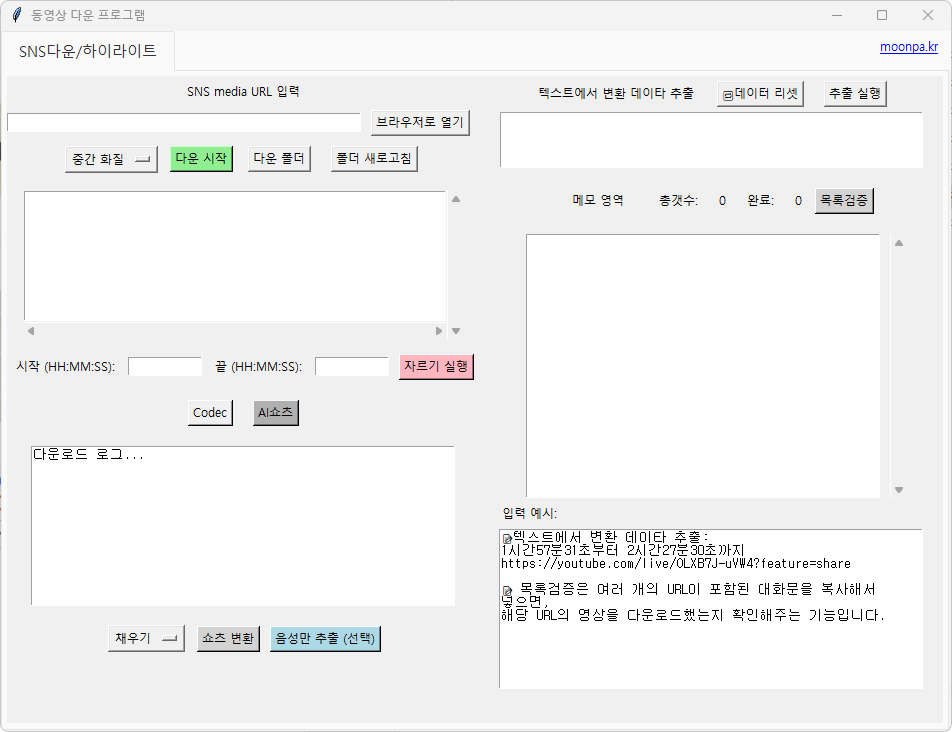The image size is (952, 732).
Task: Open the moonpa.kr link
Action: point(908,47)
